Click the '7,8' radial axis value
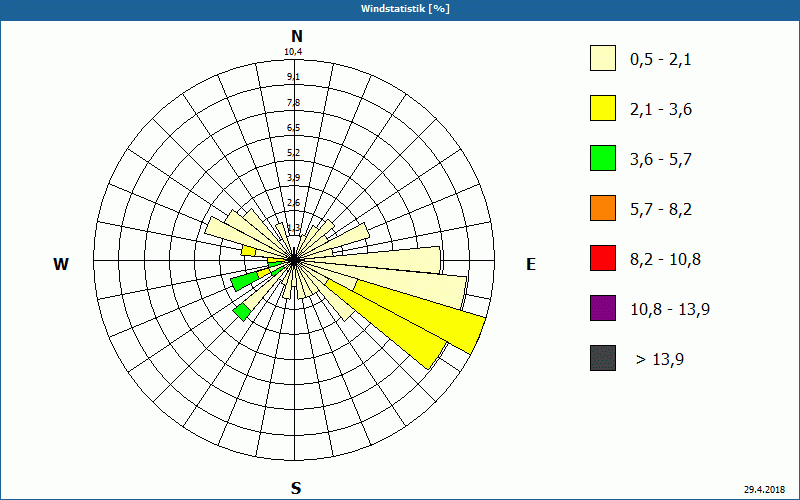Viewport: 800px width, 500px height. 293,103
